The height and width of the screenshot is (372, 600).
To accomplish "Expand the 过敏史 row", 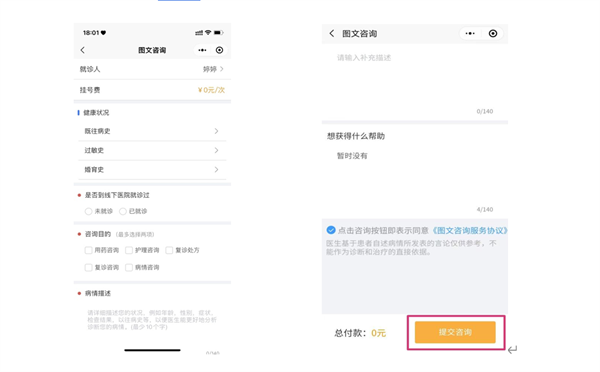I will click(152, 150).
